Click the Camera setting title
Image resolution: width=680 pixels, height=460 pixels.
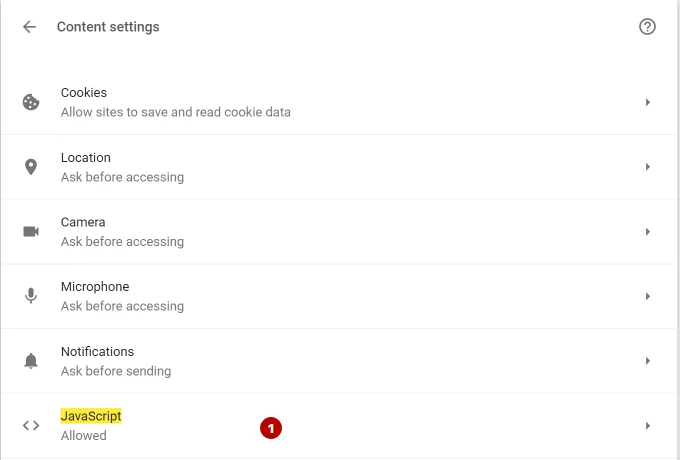(83, 222)
